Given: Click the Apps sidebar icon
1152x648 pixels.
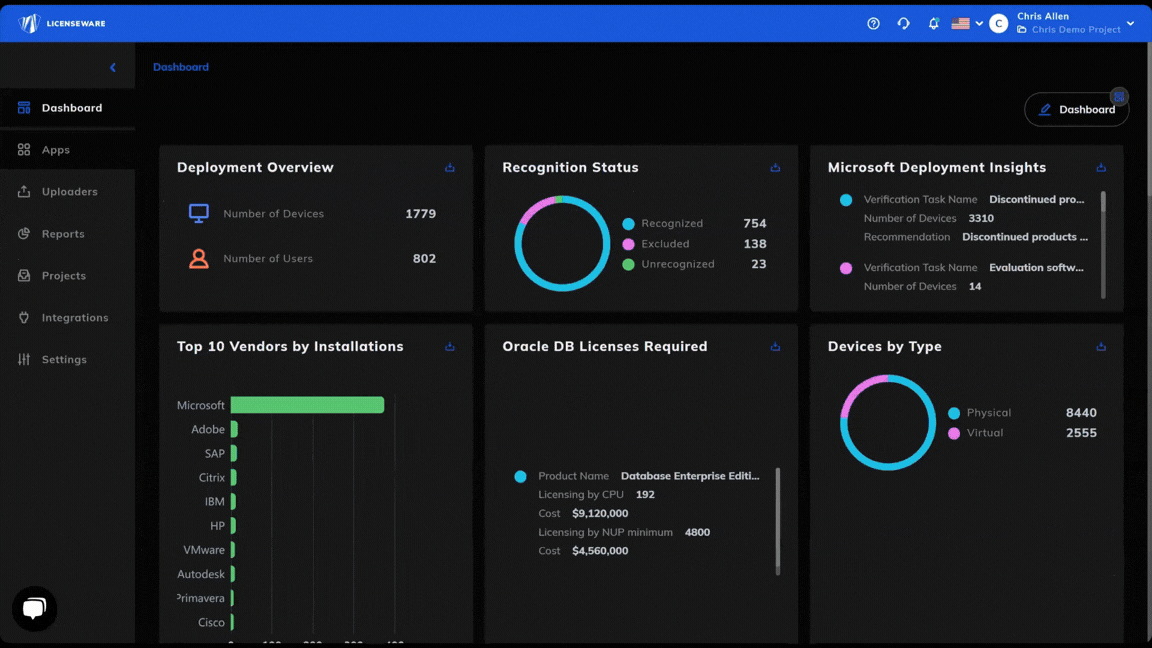Looking at the screenshot, I should (x=24, y=150).
